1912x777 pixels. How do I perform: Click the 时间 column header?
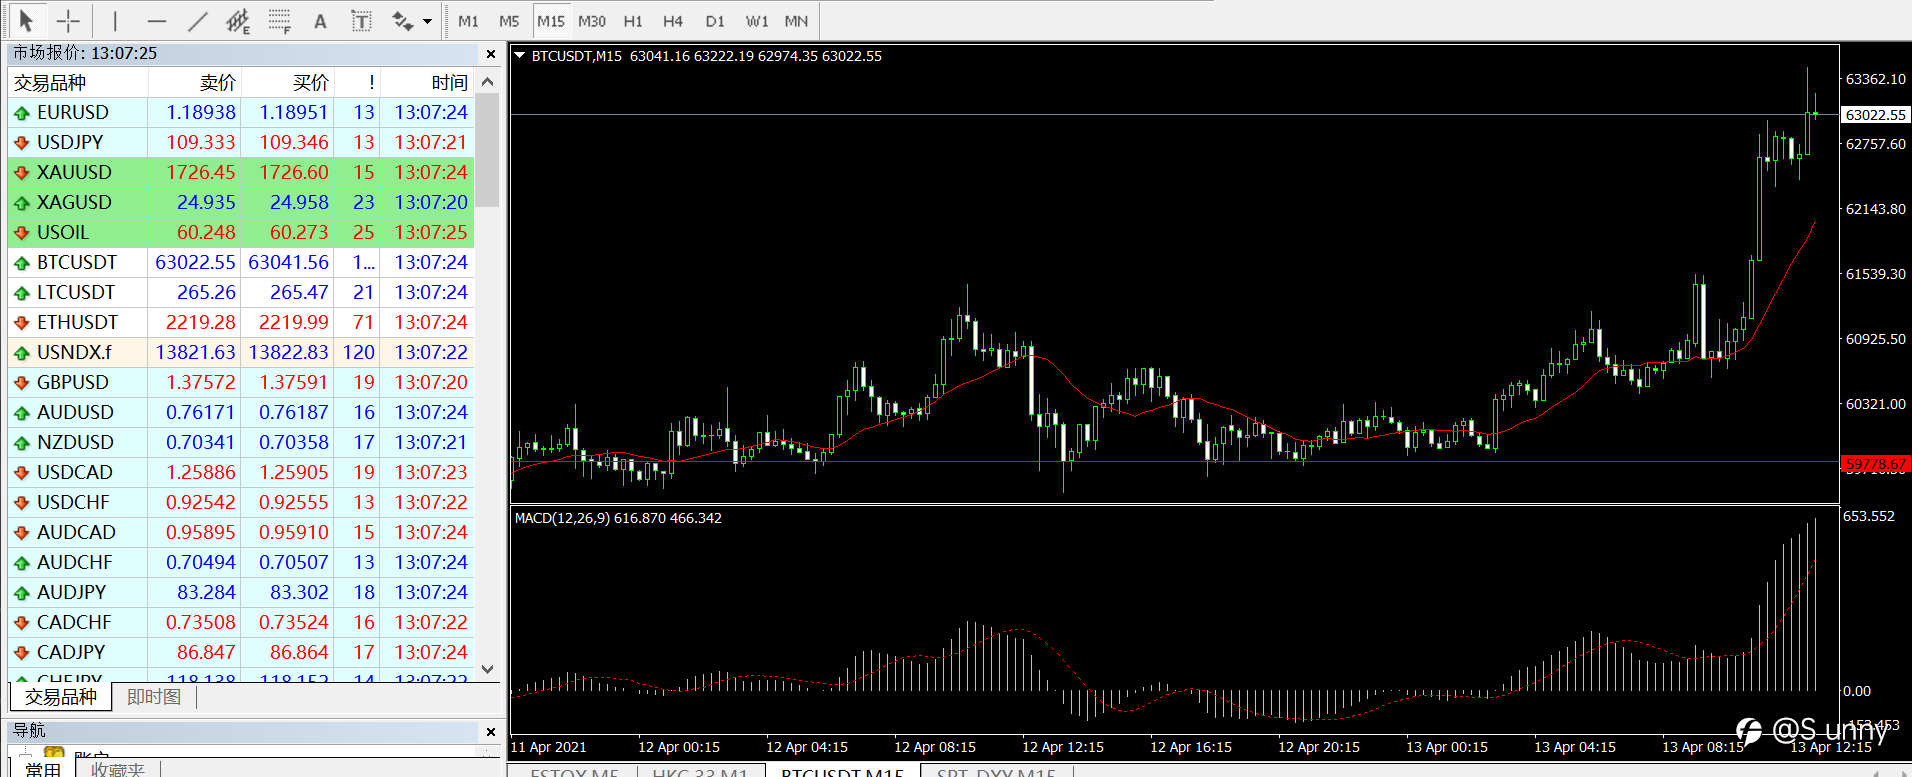click(427, 83)
